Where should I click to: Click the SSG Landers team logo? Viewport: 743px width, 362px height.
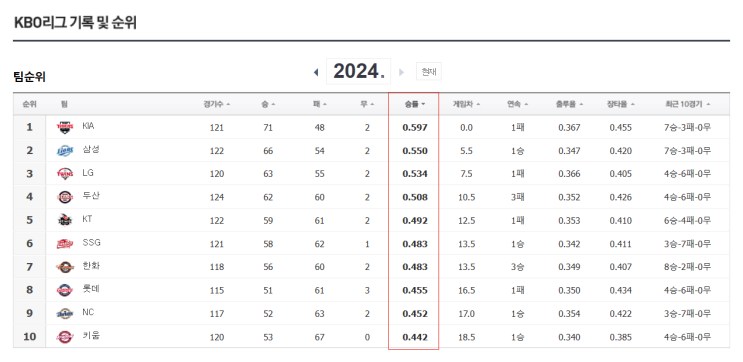pos(65,244)
